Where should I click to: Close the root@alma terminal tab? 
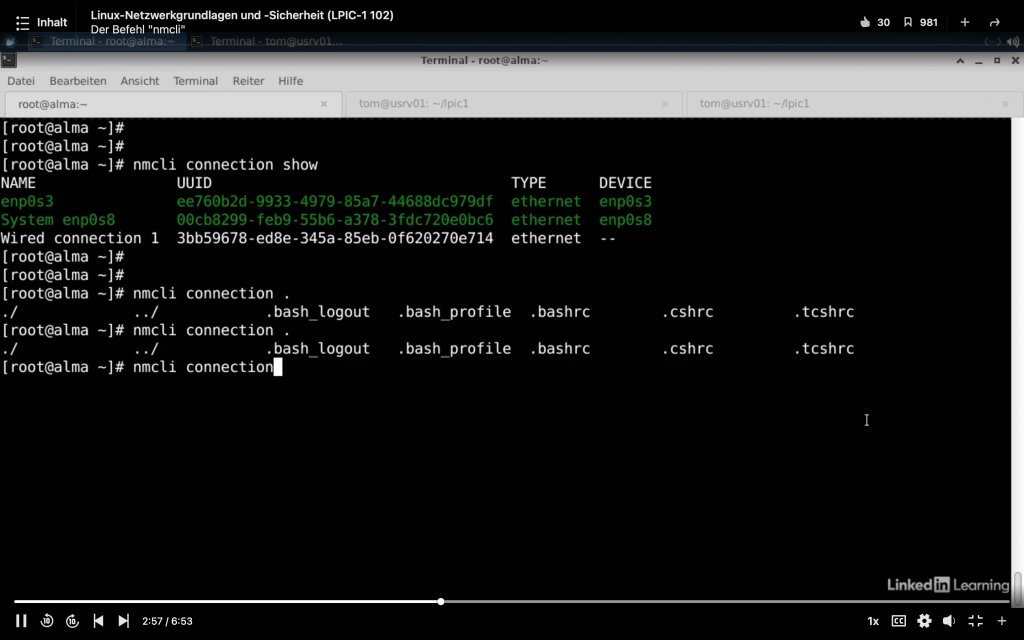click(x=323, y=104)
